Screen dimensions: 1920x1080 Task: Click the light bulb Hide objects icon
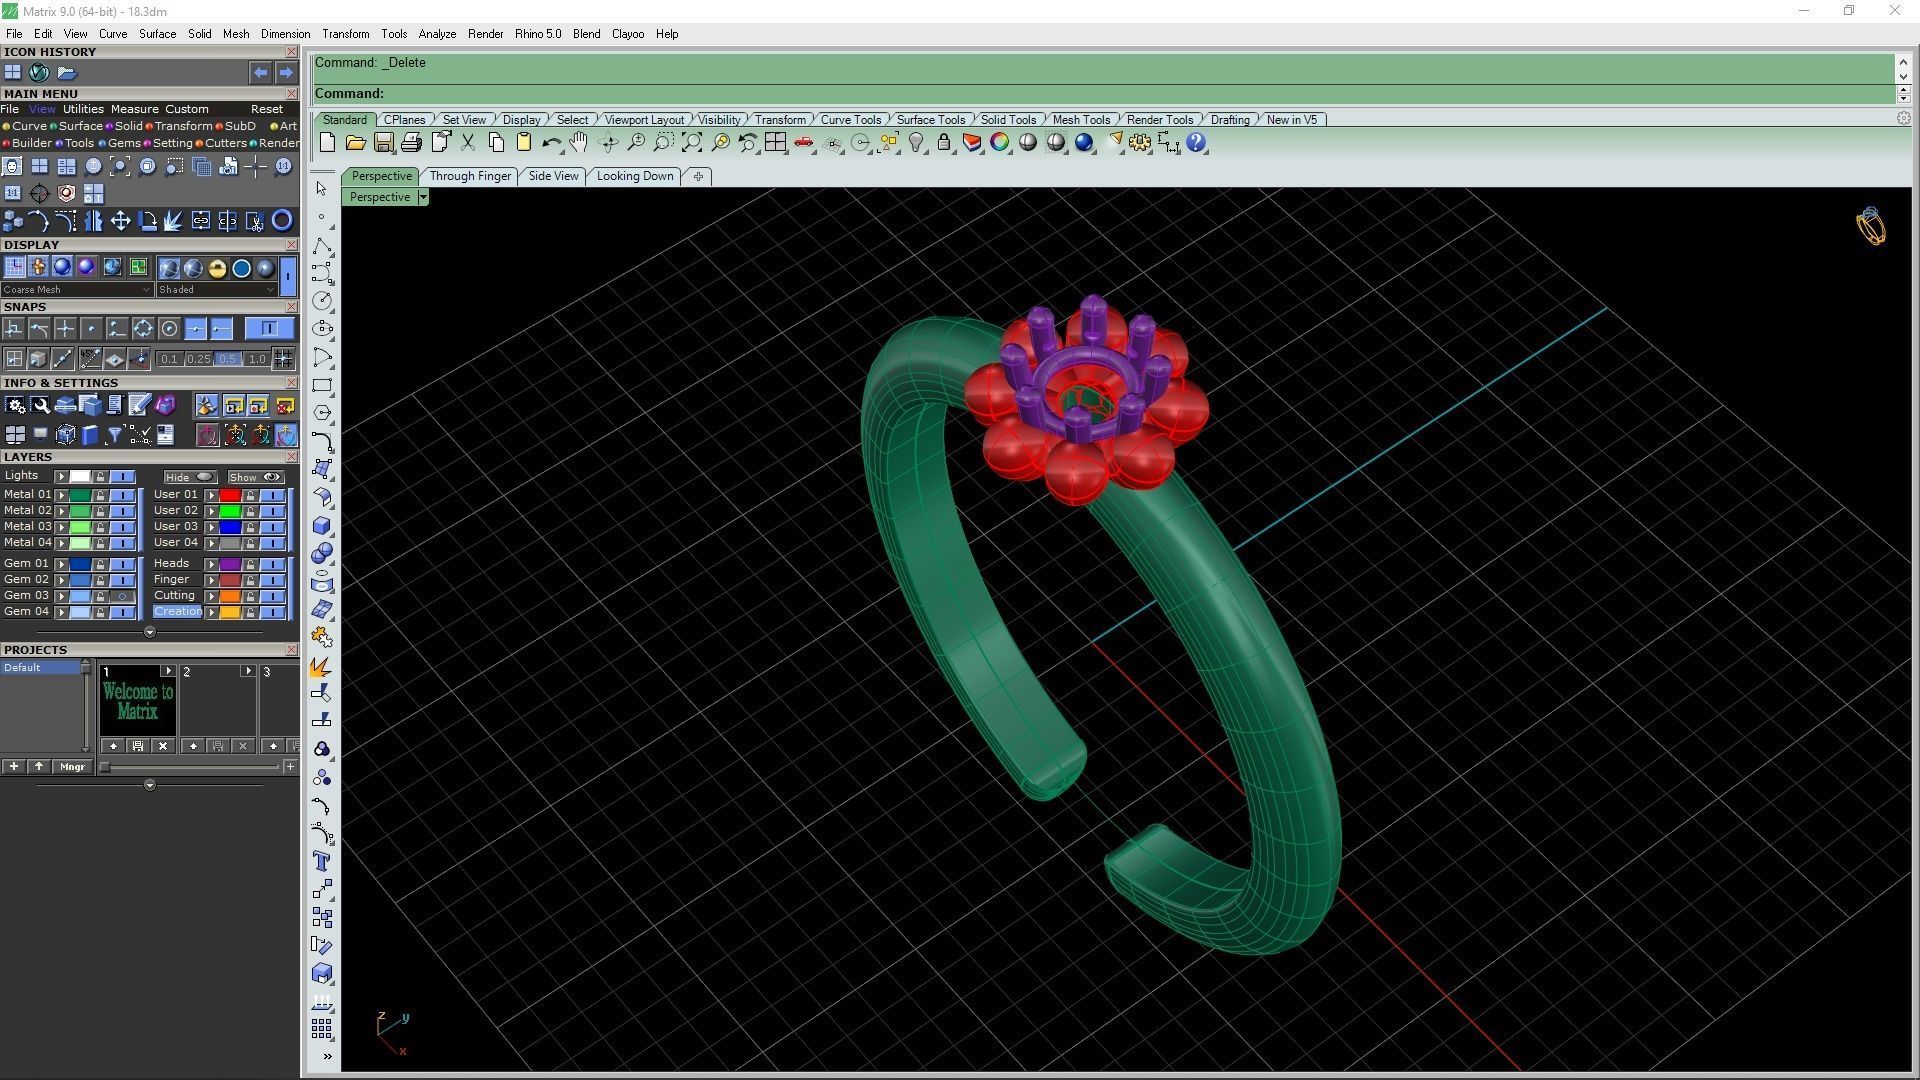[x=916, y=143]
